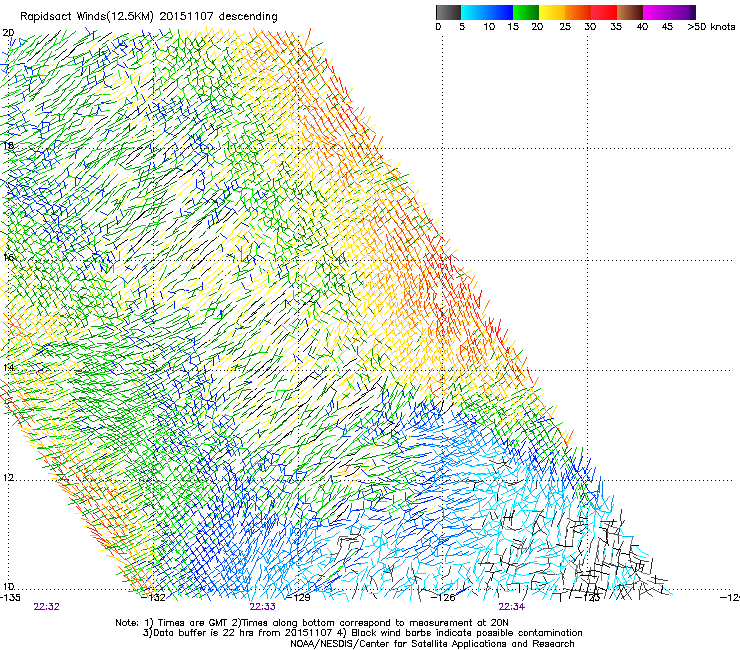Viewport: 740px width, 650px height.
Task: Click the NOAA/NESDIS credit line
Action: (x=432, y=644)
